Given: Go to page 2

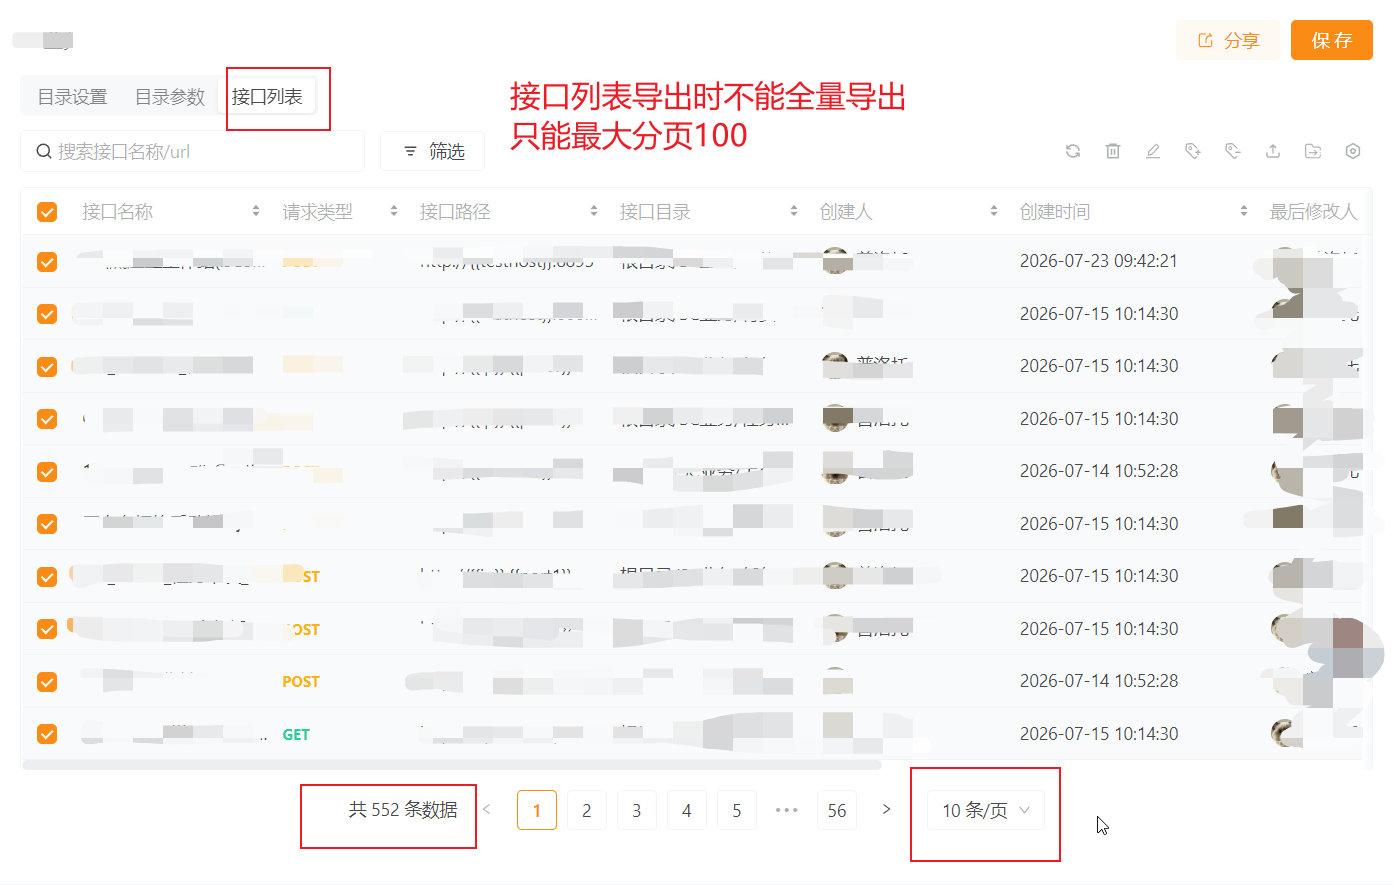Looking at the screenshot, I should (587, 810).
